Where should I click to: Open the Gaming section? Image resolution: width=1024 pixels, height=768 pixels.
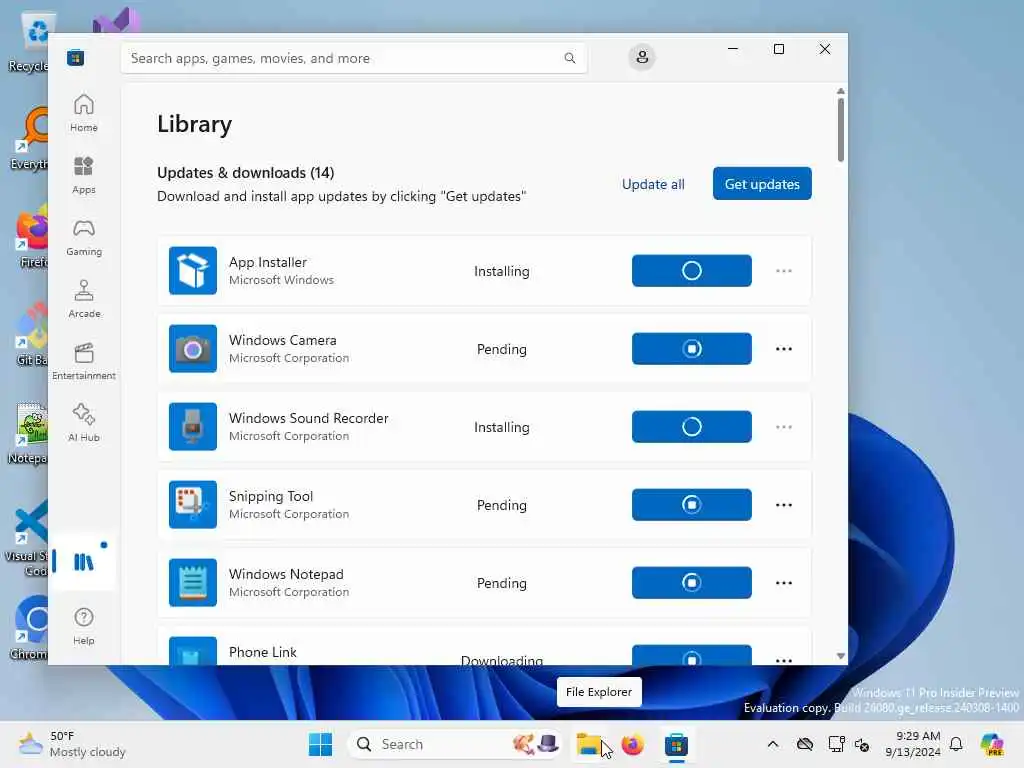84,237
